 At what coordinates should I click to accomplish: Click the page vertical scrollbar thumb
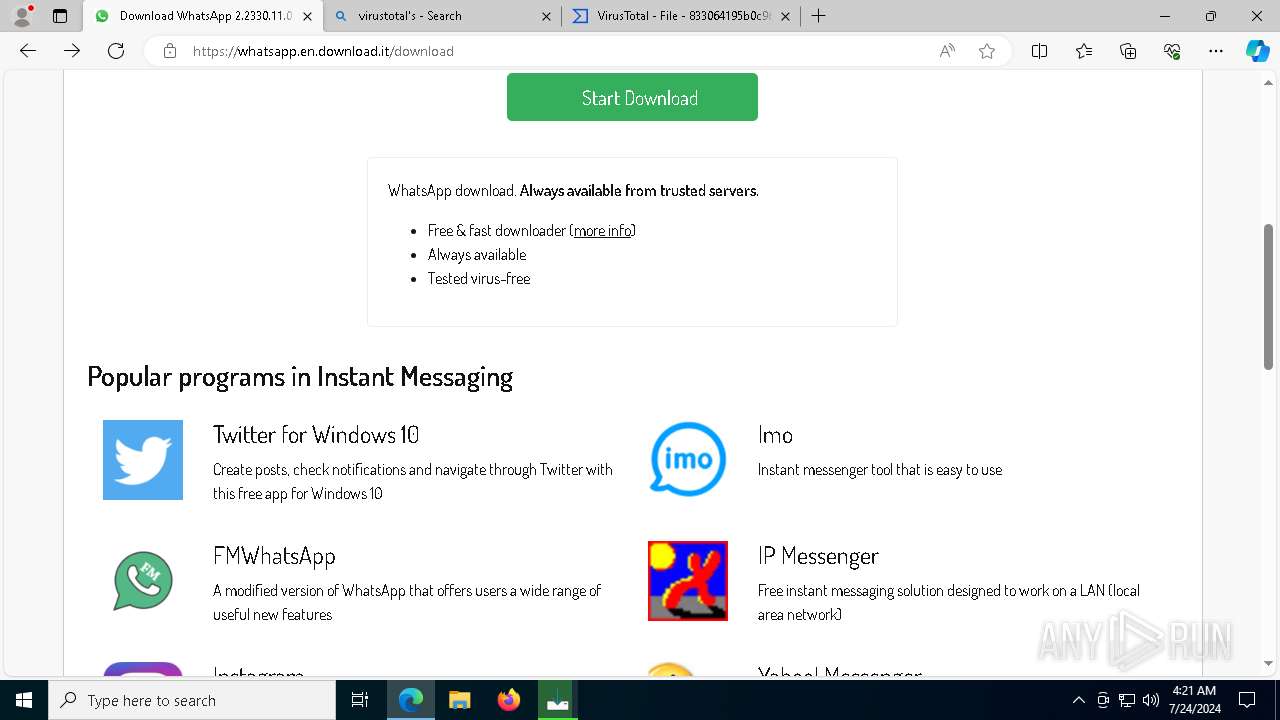(x=1269, y=296)
